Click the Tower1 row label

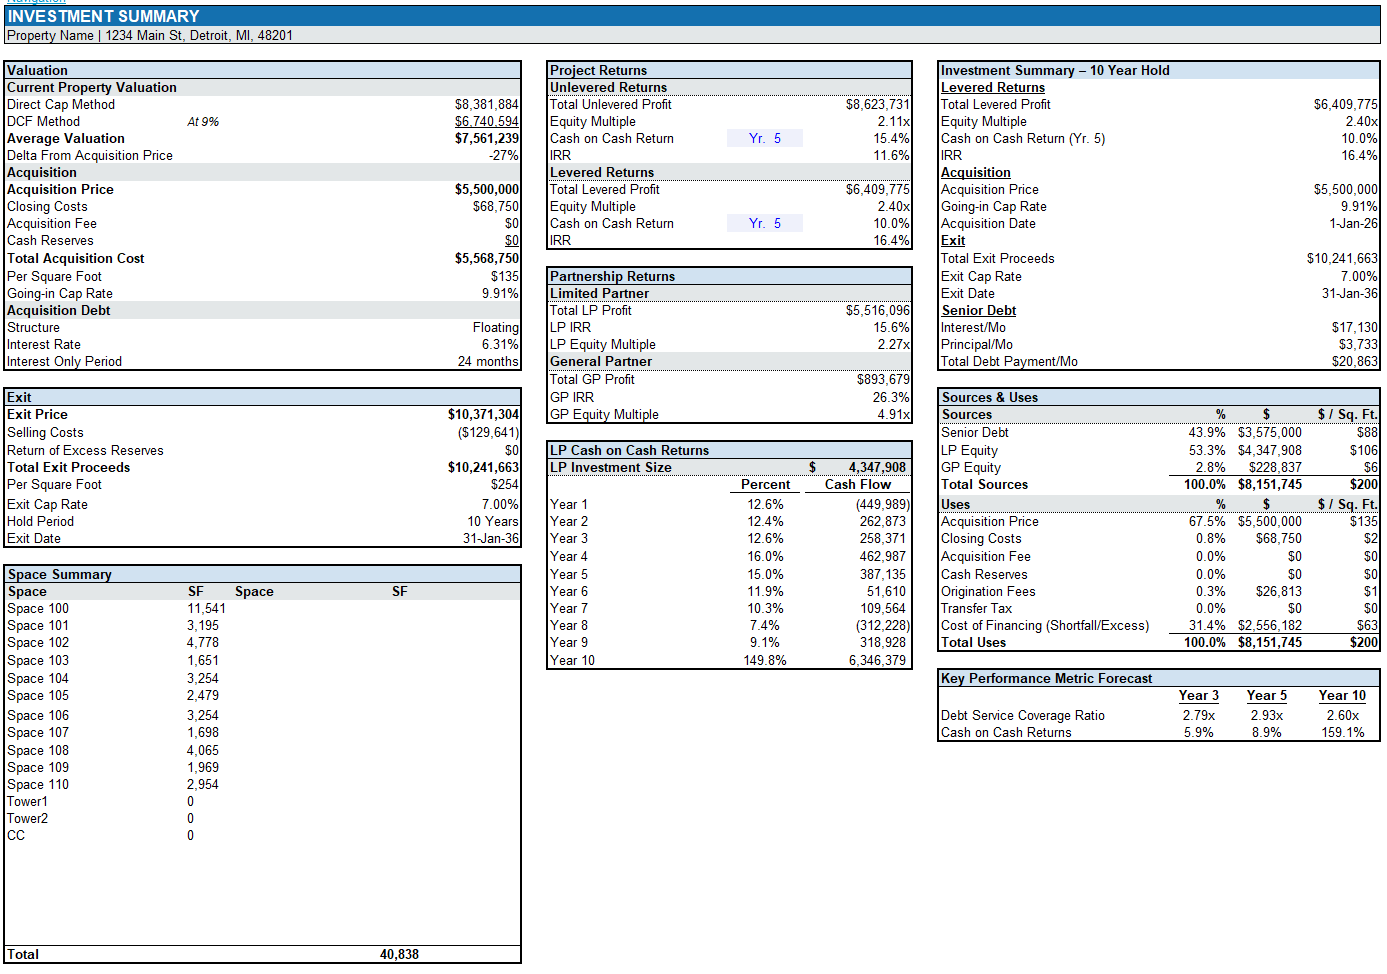coord(27,801)
